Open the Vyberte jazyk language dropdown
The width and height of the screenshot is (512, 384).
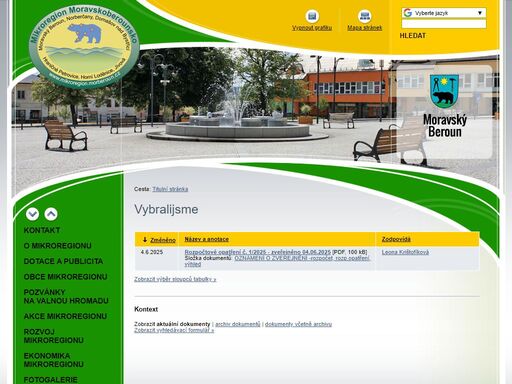point(444,13)
